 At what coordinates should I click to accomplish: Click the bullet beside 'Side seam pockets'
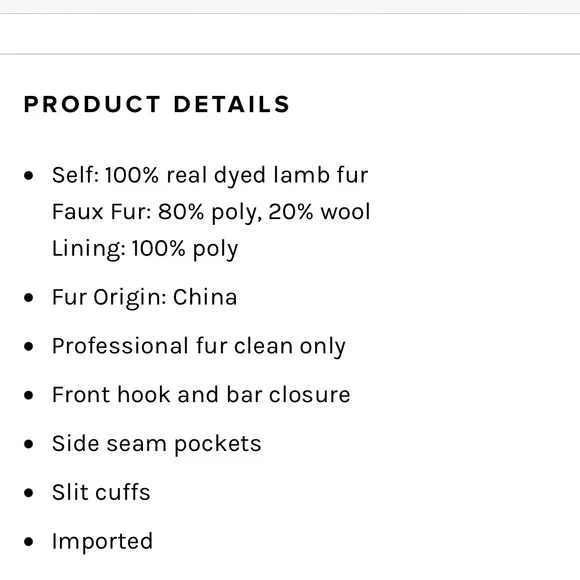[x=28, y=444]
